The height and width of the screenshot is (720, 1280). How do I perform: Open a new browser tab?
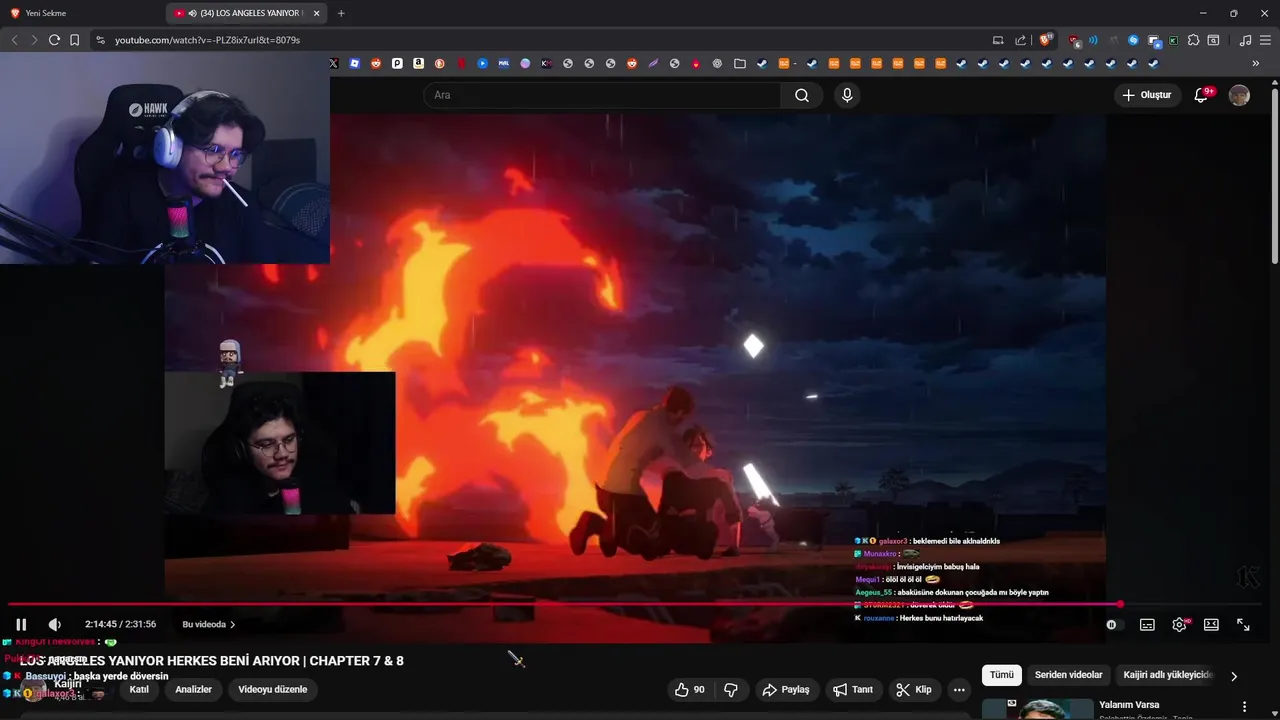(341, 13)
